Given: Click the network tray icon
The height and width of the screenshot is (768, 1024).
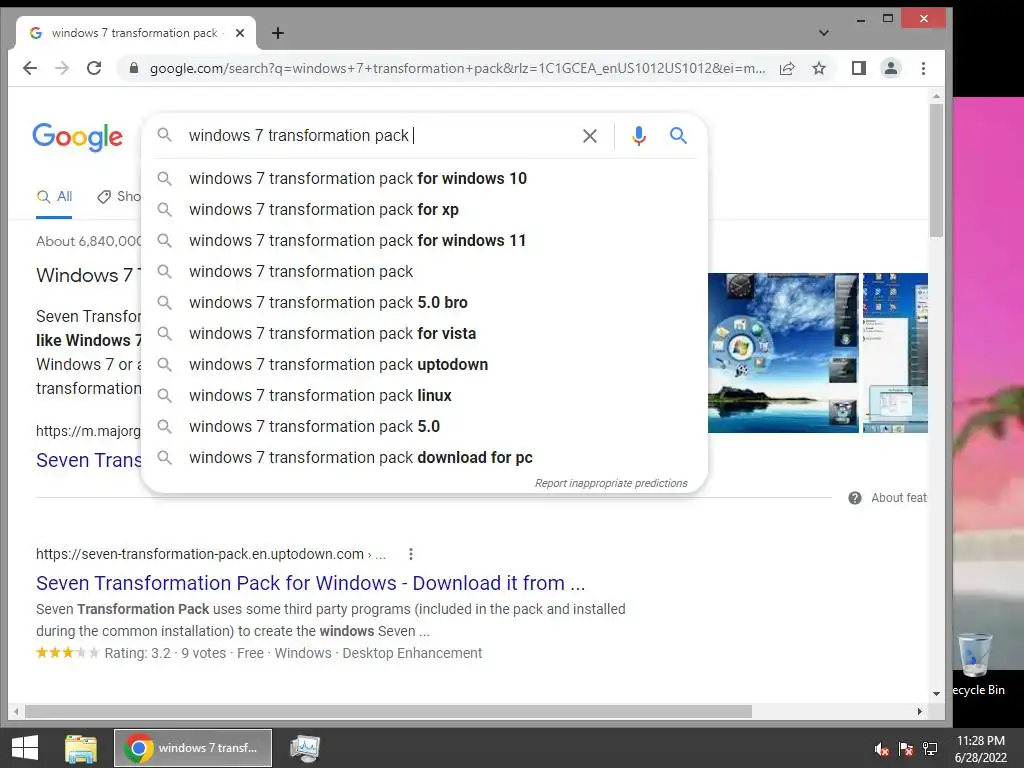Looking at the screenshot, I should pyautogui.click(x=930, y=748).
